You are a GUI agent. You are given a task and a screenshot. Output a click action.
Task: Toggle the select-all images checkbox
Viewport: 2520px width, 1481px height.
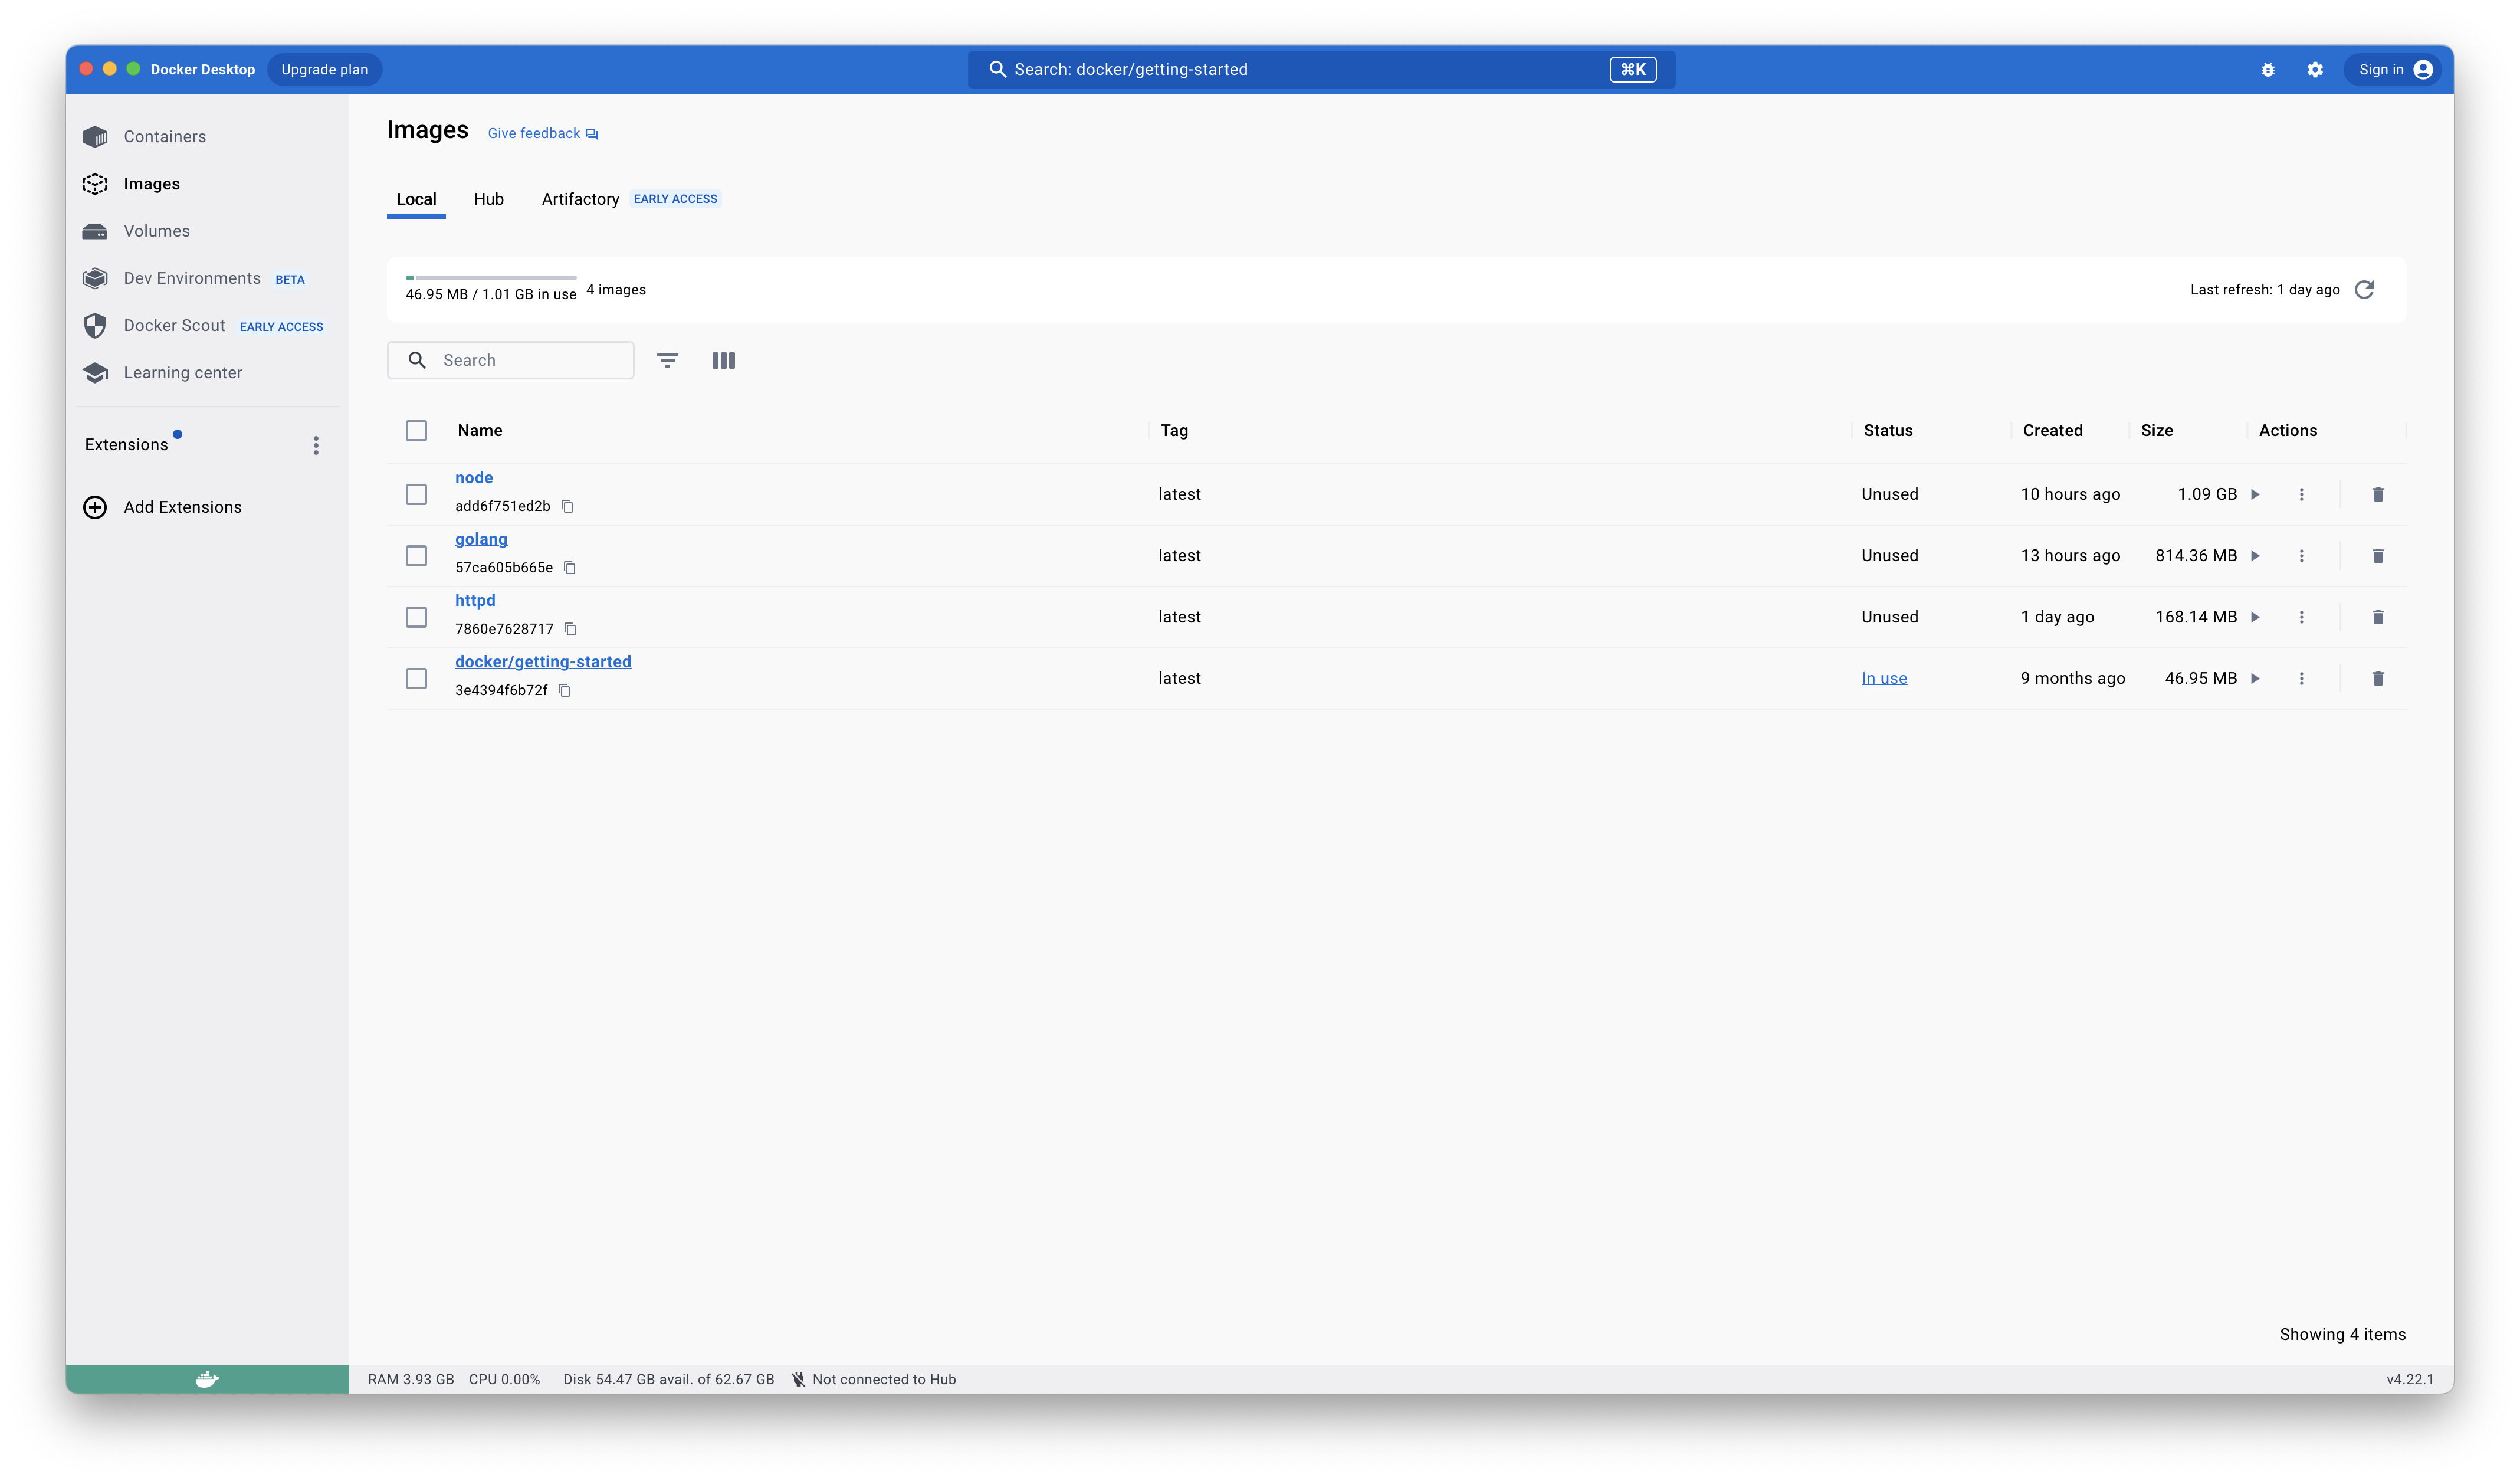416,431
